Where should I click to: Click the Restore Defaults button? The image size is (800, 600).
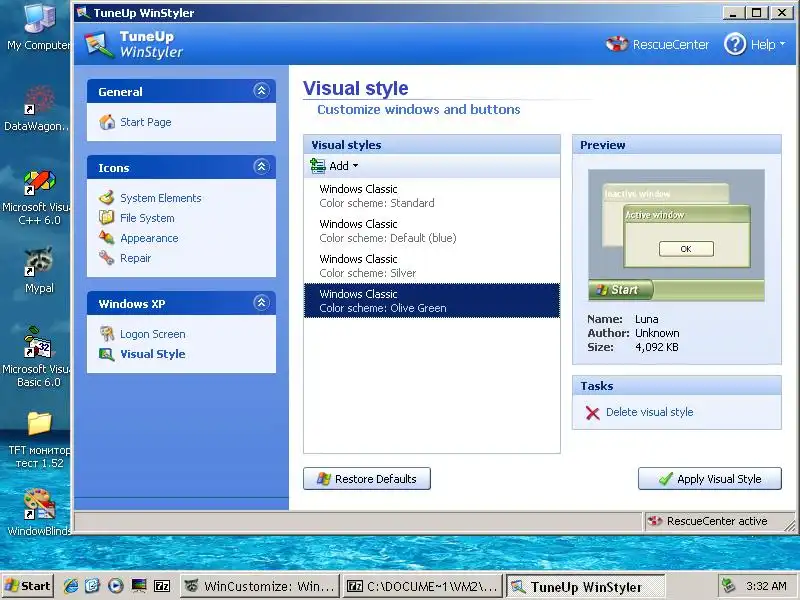coord(367,479)
